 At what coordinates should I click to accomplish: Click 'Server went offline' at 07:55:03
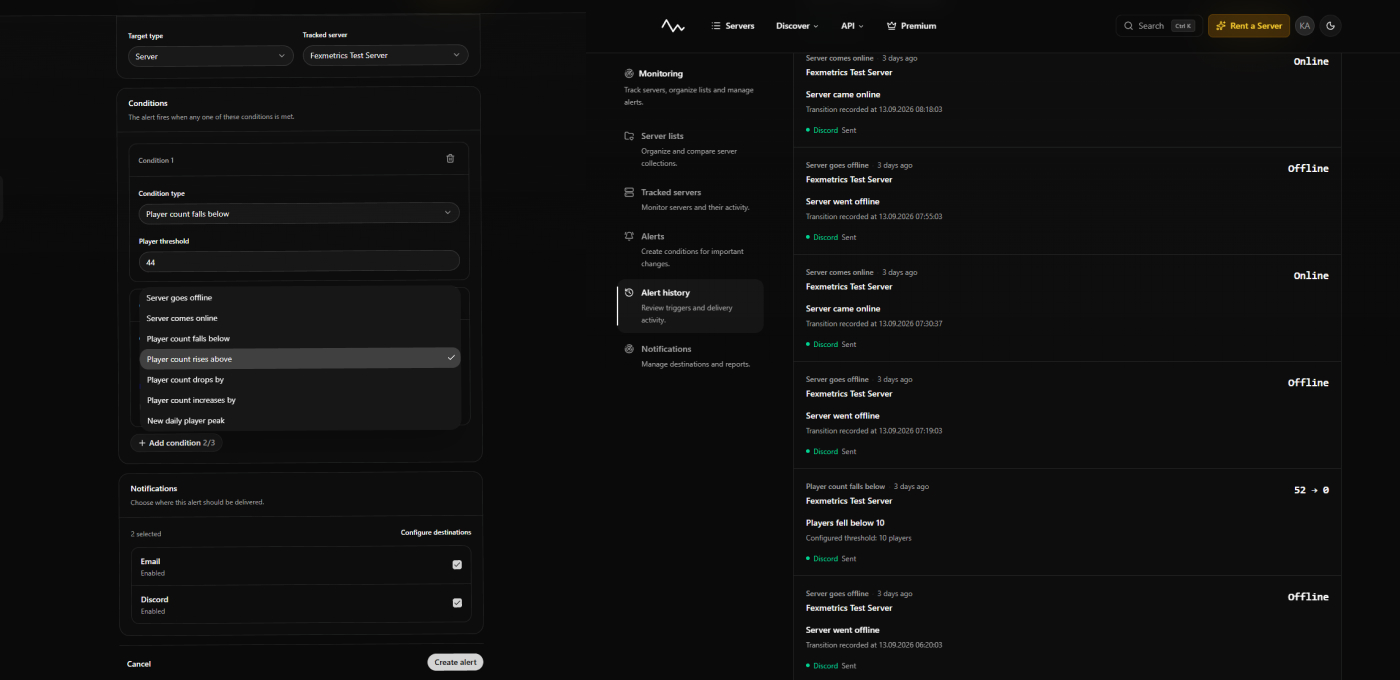click(x=843, y=201)
